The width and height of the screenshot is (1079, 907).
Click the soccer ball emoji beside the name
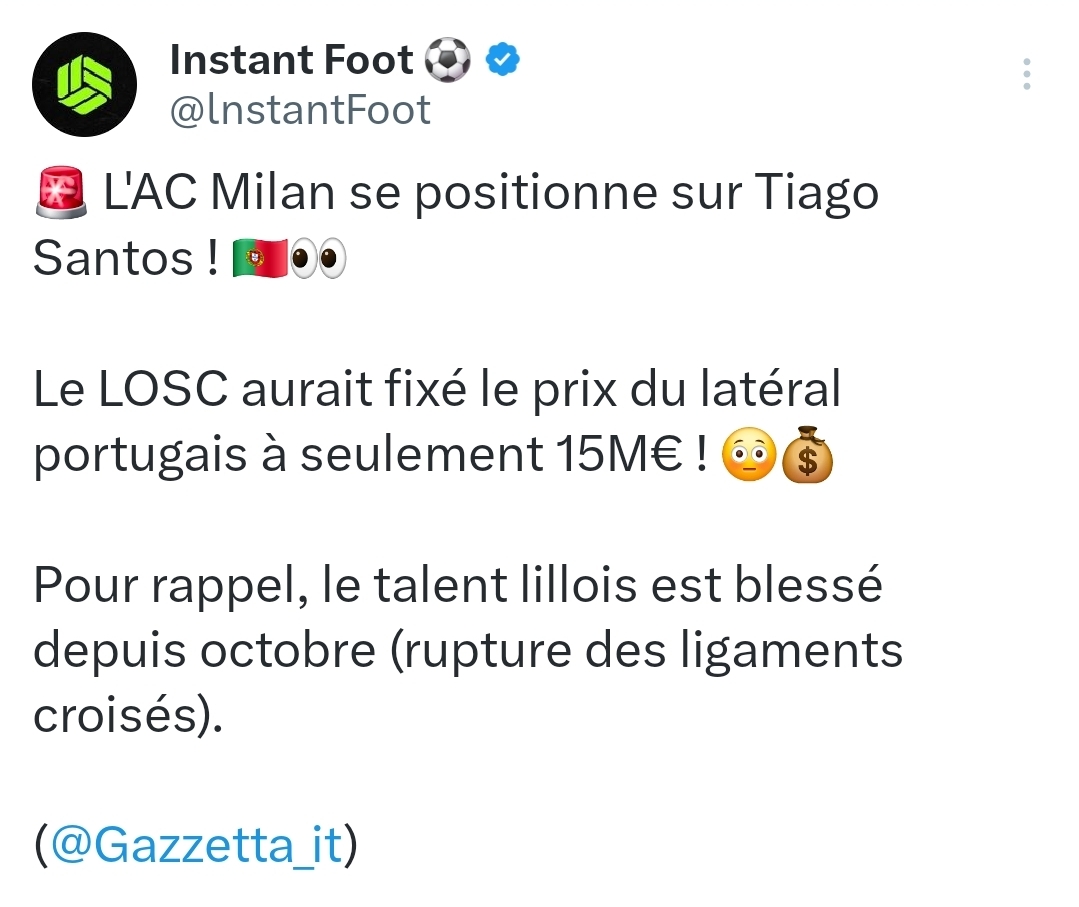click(447, 60)
